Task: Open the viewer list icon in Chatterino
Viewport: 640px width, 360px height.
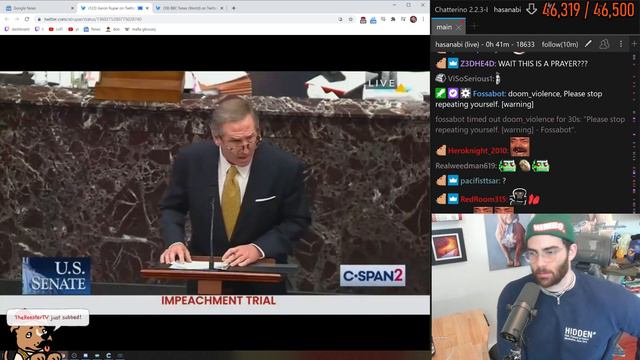Action: [x=604, y=44]
